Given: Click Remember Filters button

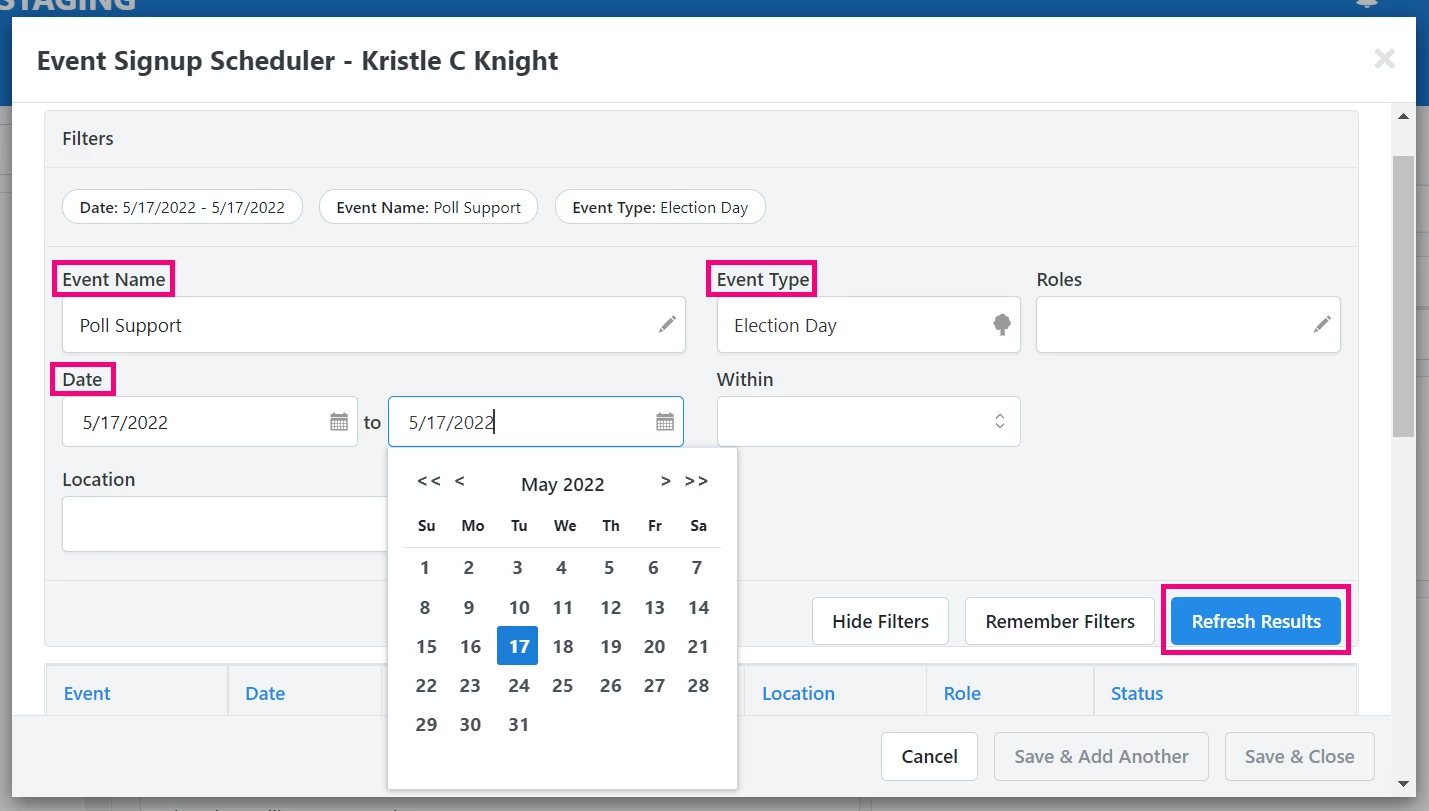Looking at the screenshot, I should click(1060, 621).
